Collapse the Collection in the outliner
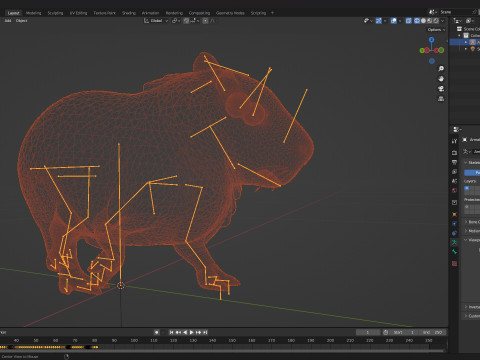The image size is (480, 360). point(459,36)
